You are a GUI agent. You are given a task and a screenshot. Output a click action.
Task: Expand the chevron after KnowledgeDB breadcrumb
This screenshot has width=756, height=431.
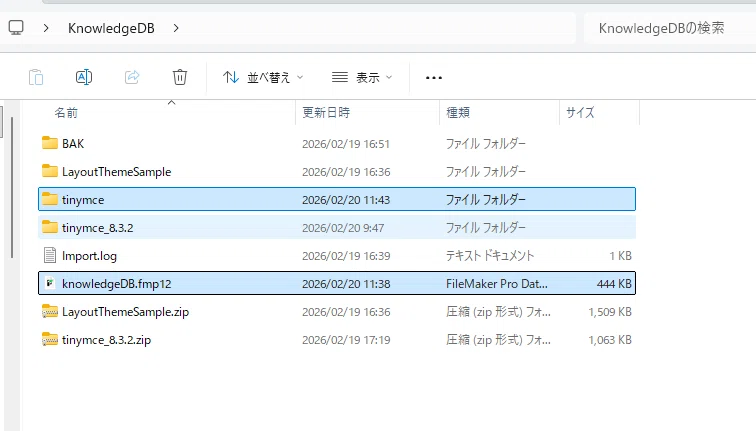tap(176, 28)
